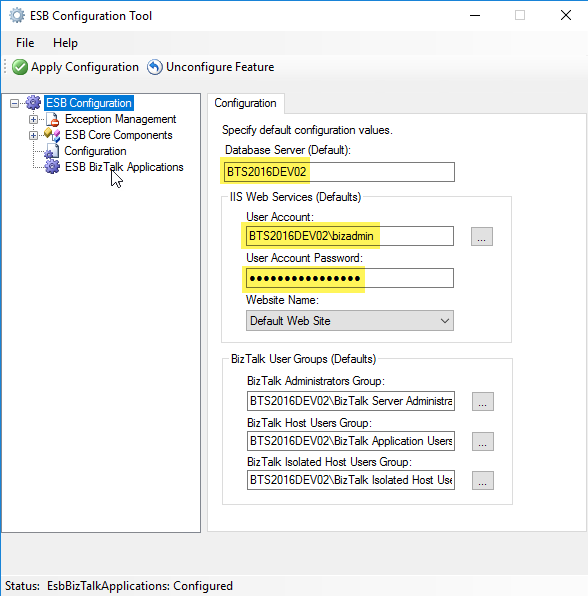Select Configuration tree item in left pane
Screen dimensions: 588x596
click(x=95, y=151)
